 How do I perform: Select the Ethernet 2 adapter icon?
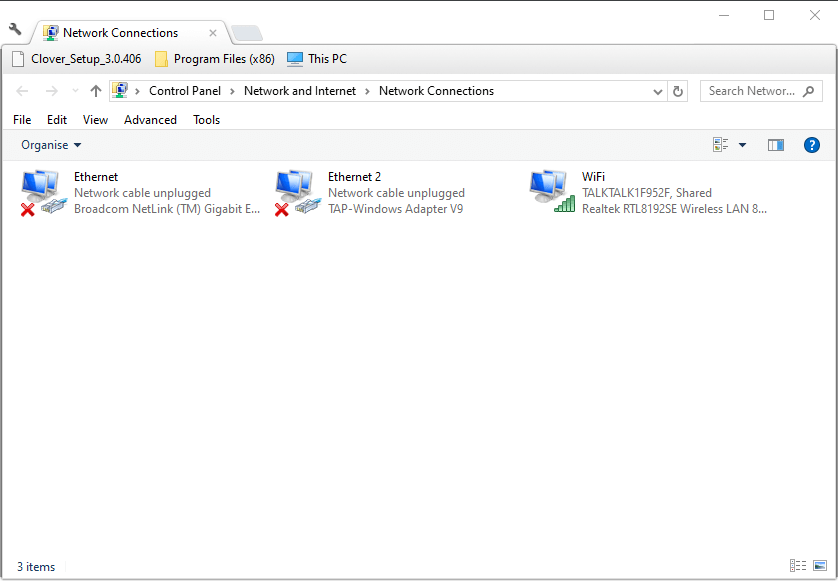click(x=298, y=192)
